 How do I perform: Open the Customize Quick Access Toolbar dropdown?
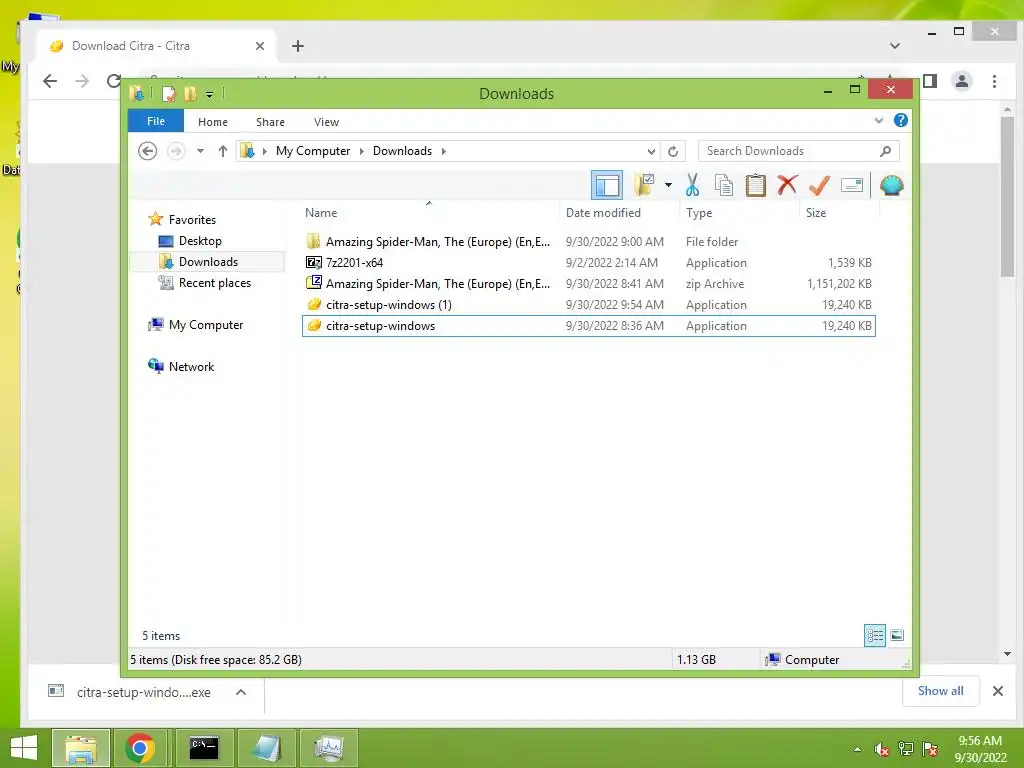click(209, 95)
